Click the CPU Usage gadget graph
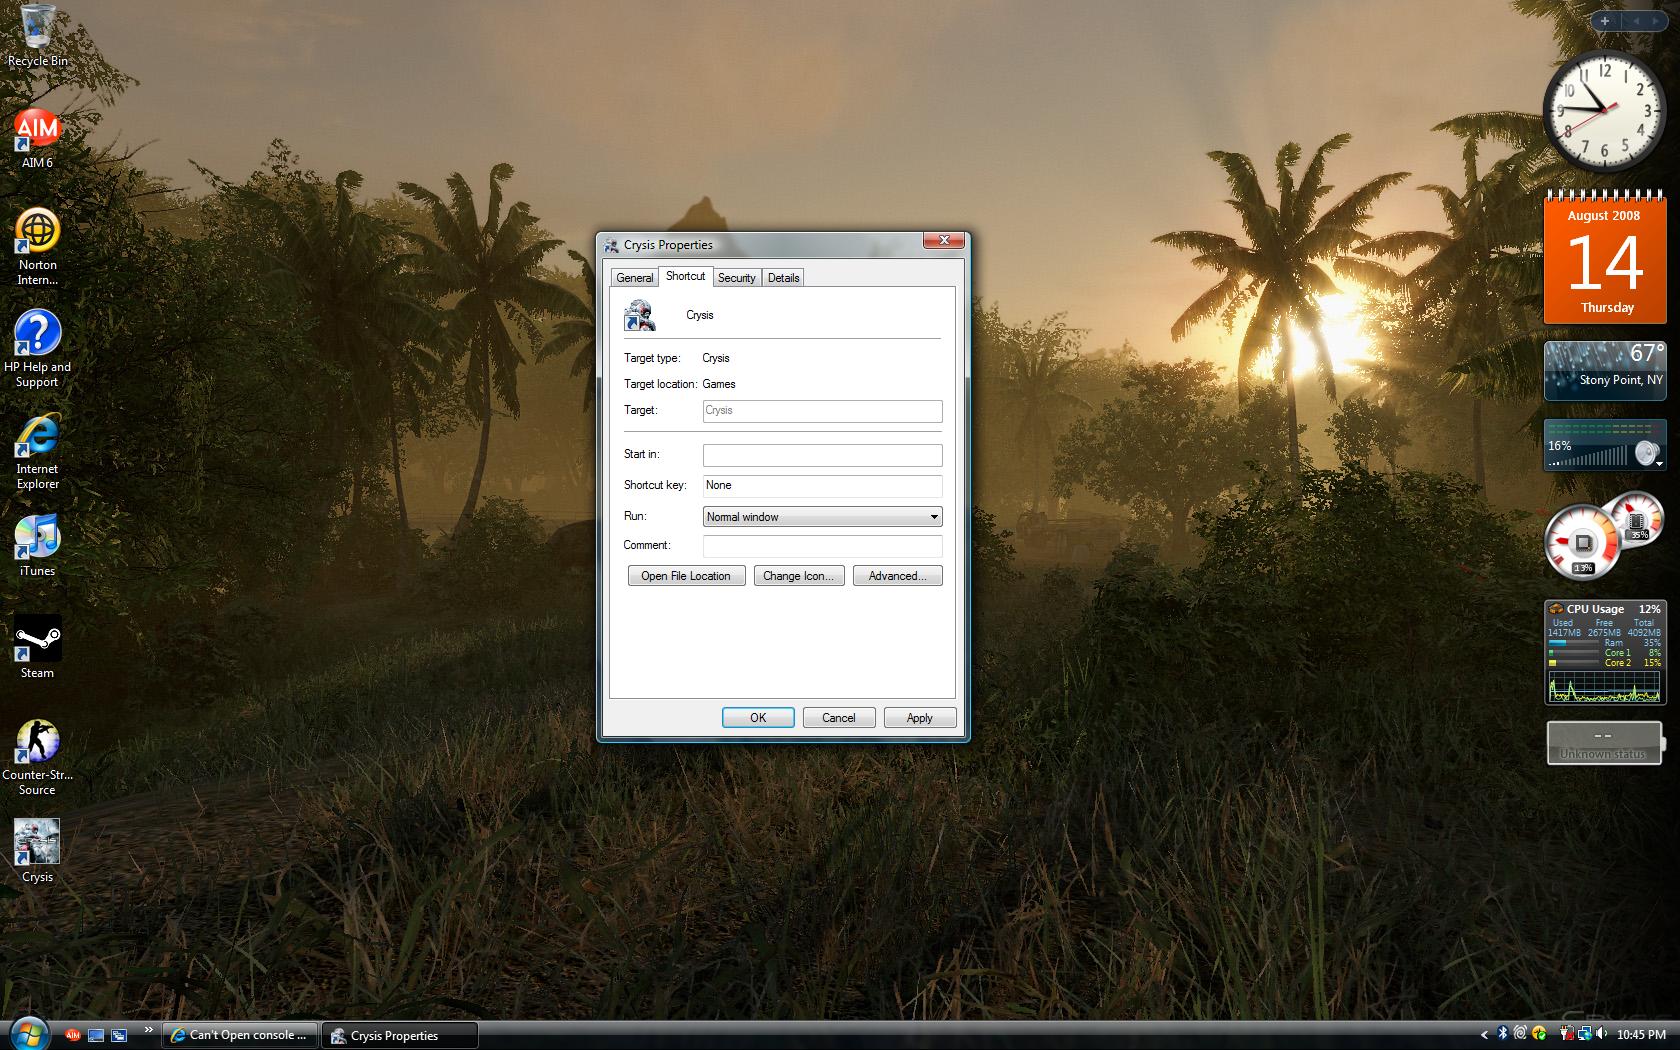1680x1050 pixels. 1605,686
